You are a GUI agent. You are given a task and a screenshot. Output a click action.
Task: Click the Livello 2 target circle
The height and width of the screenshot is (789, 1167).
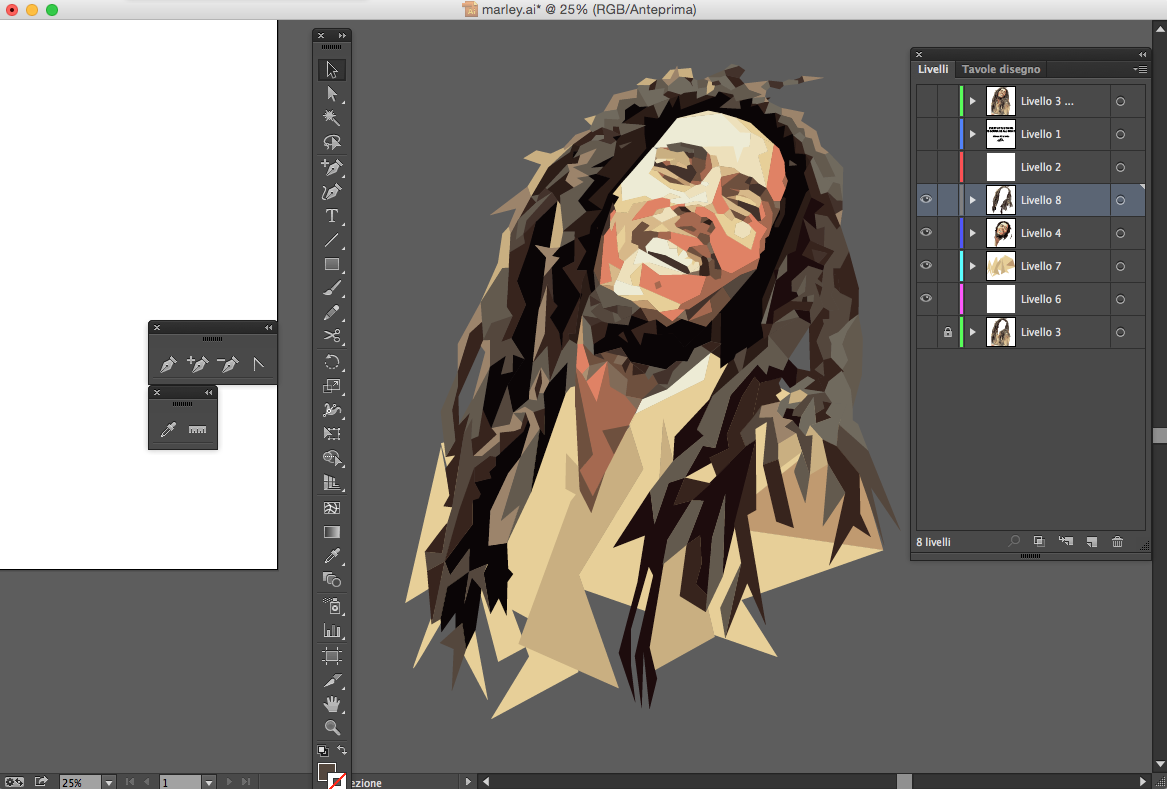pyautogui.click(x=1120, y=167)
